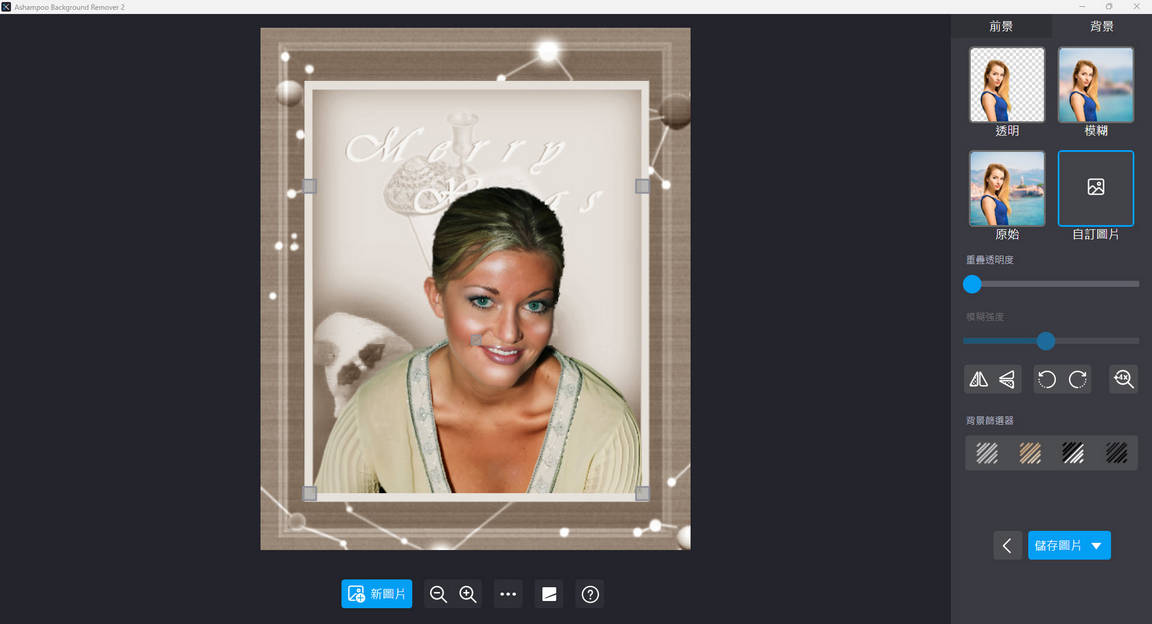Rotate the image clockwise
The width and height of the screenshot is (1152, 624).
click(1078, 379)
